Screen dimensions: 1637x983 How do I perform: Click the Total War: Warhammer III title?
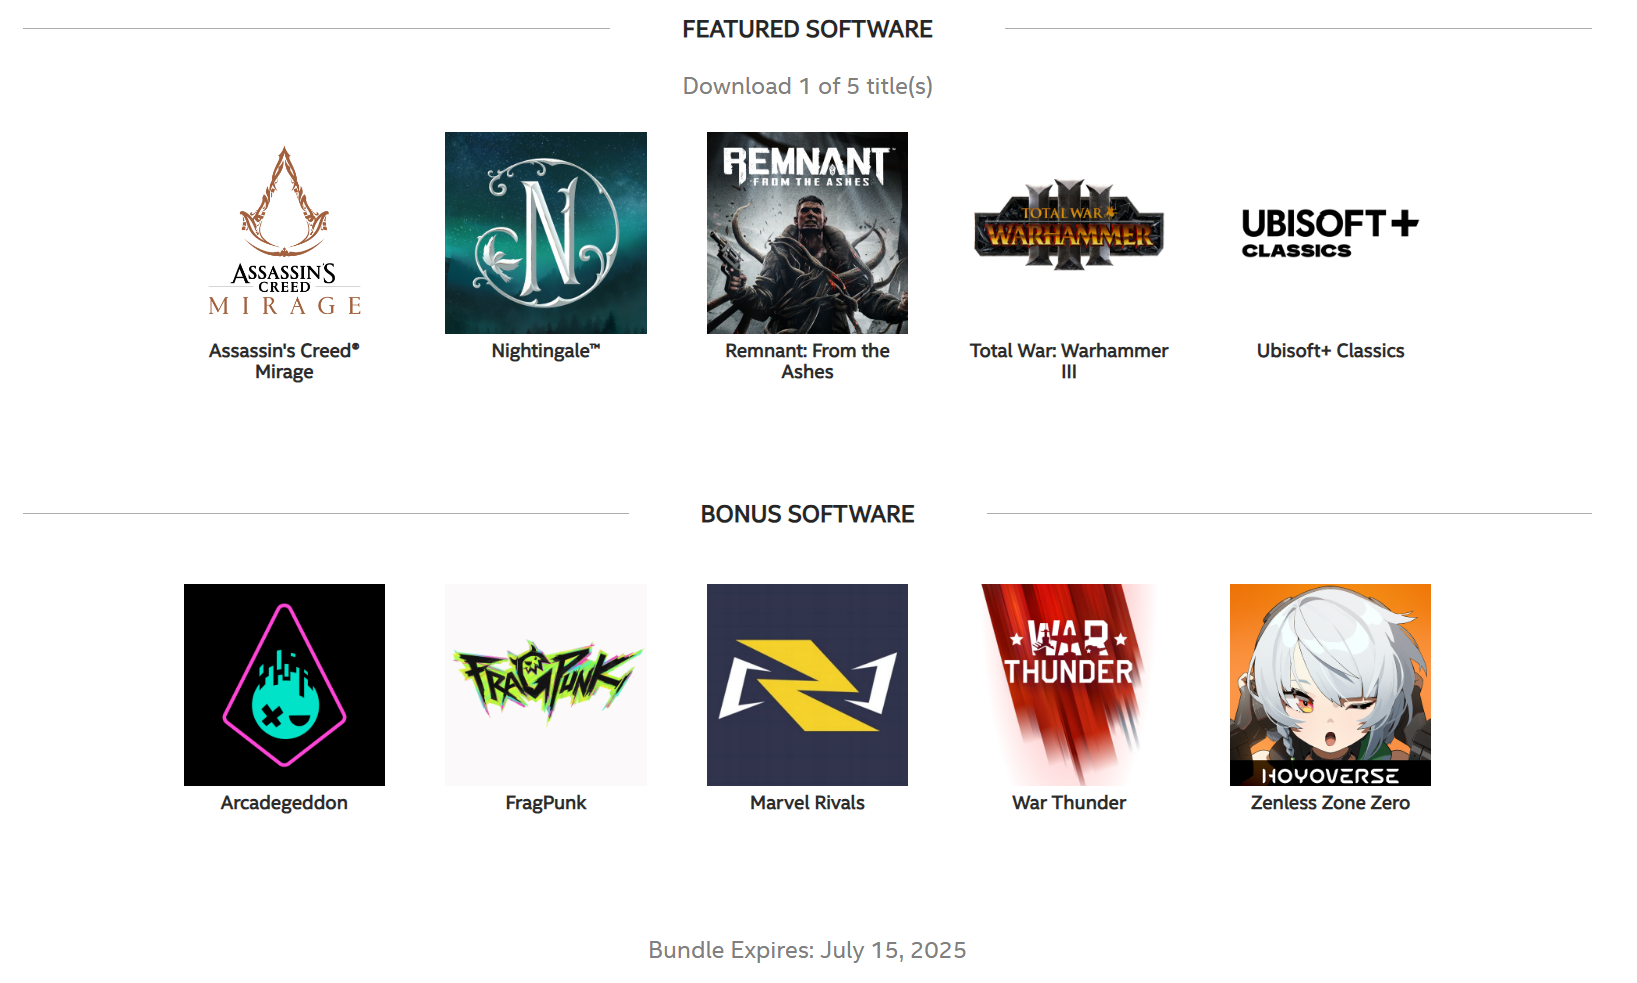(1069, 361)
